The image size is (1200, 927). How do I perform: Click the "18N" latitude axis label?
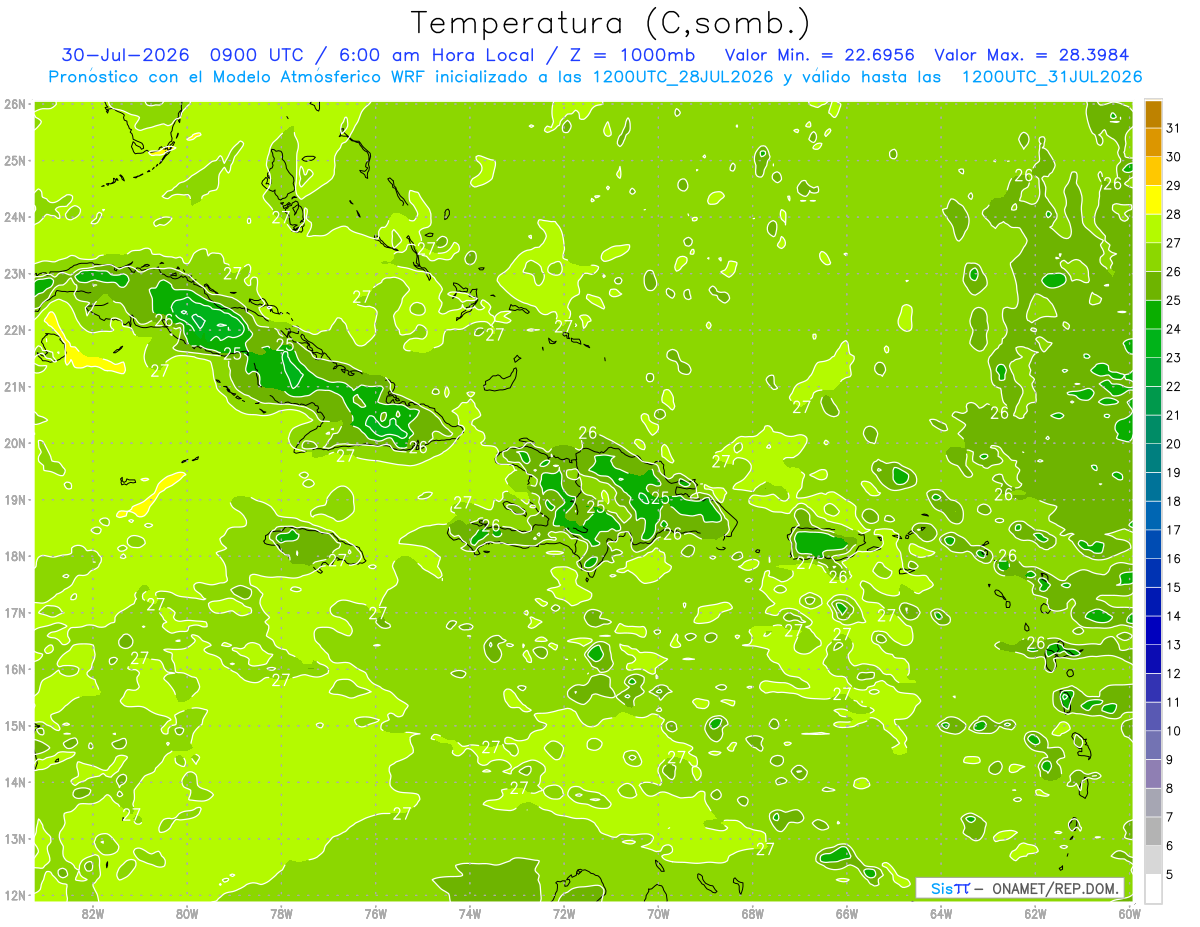[x=15, y=555]
